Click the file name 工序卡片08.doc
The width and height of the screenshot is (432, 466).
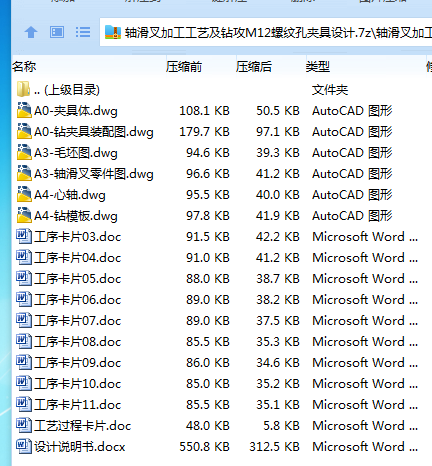[x=78, y=342]
